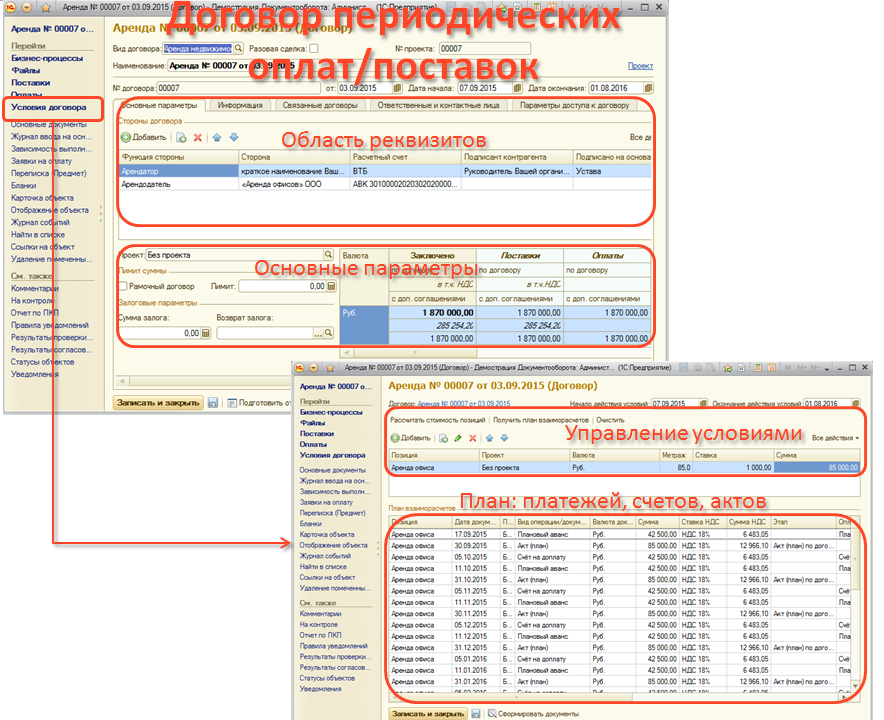The height and width of the screenshot is (720, 884).
Task: Follow the Проект link at top right
Action: point(640,66)
